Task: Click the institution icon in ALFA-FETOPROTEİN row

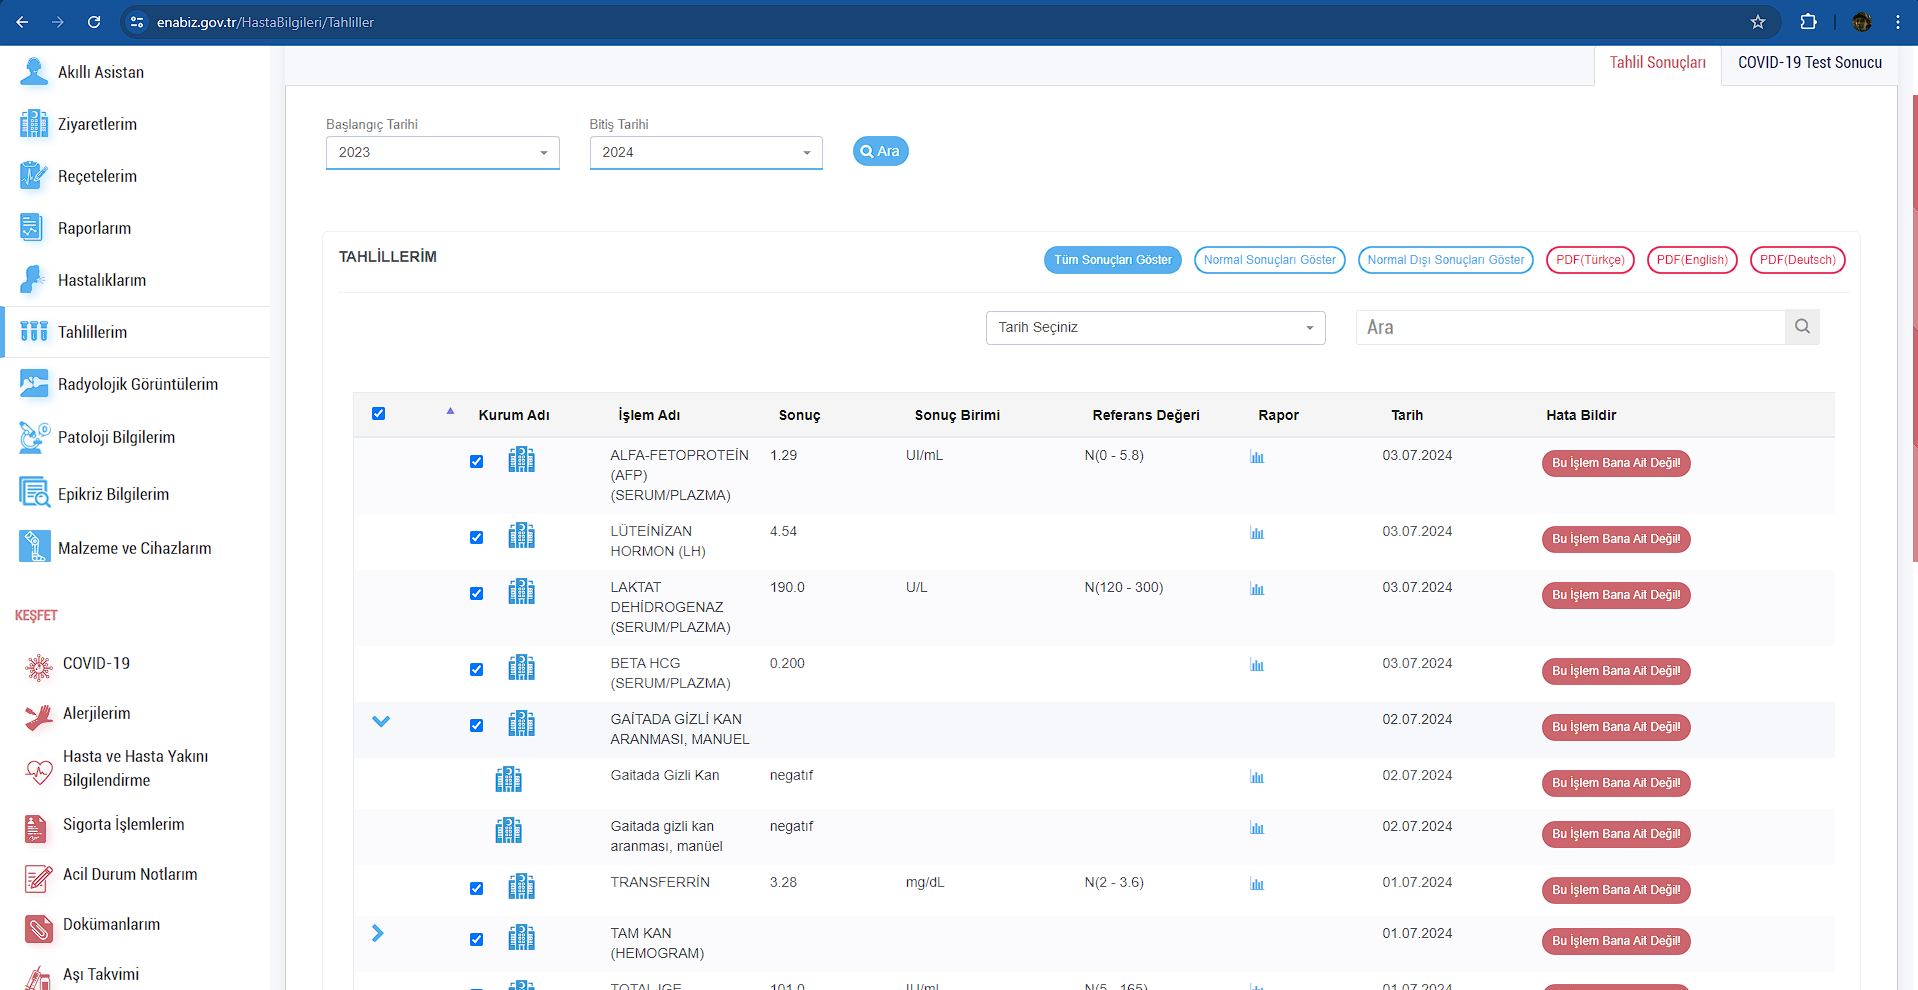Action: (521, 459)
